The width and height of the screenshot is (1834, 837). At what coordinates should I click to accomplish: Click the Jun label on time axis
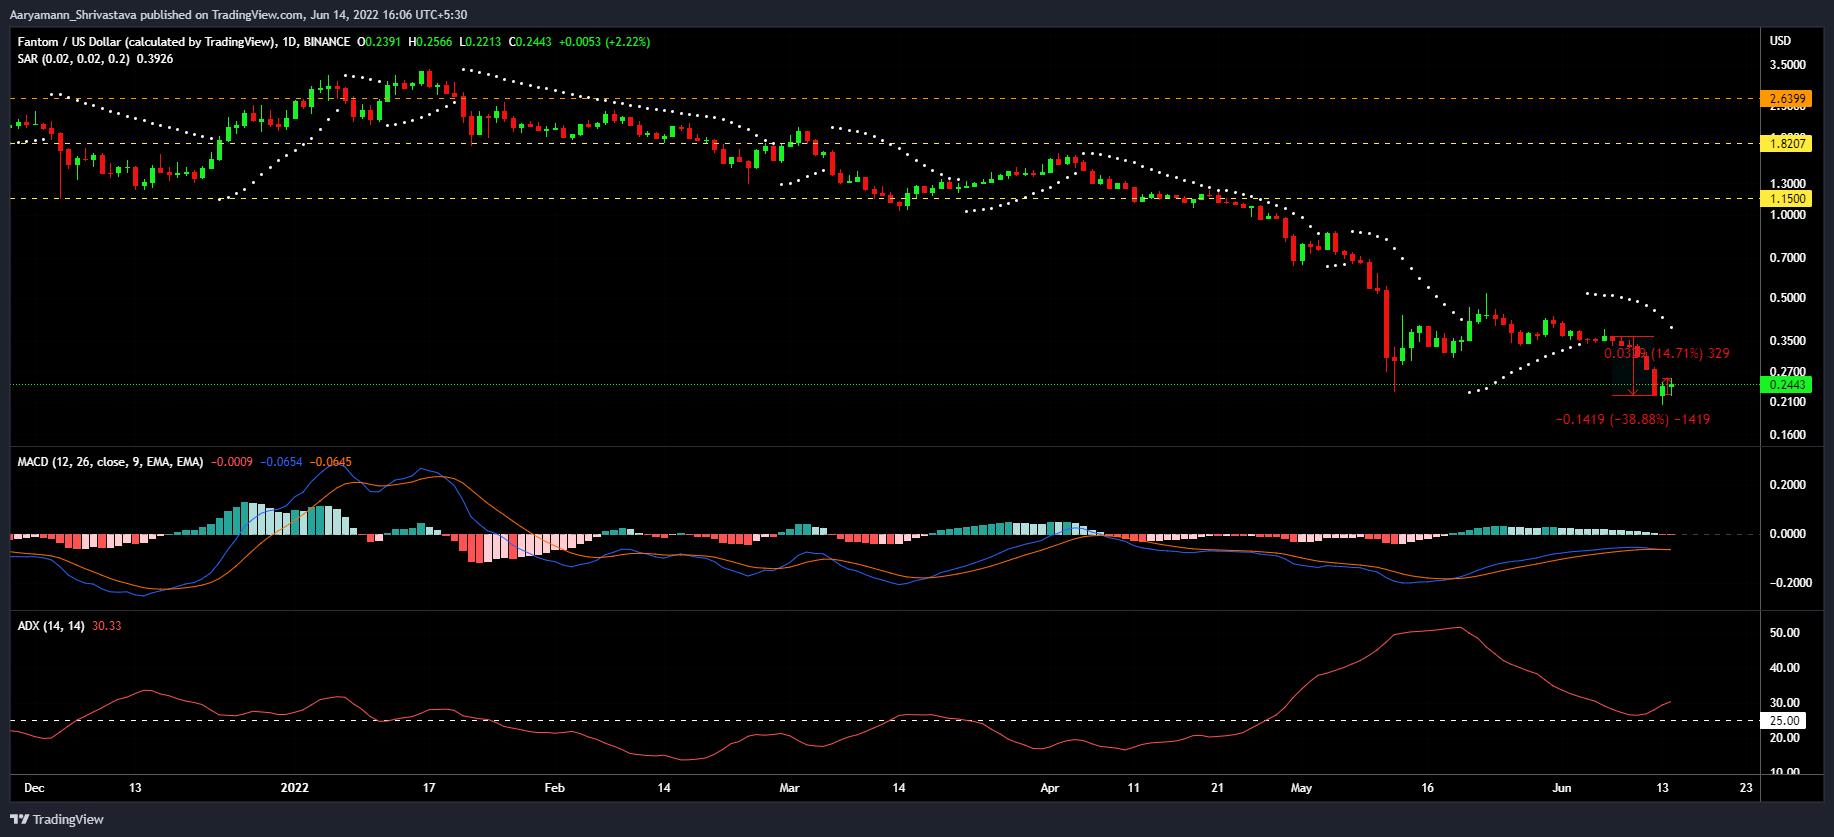coord(1562,788)
